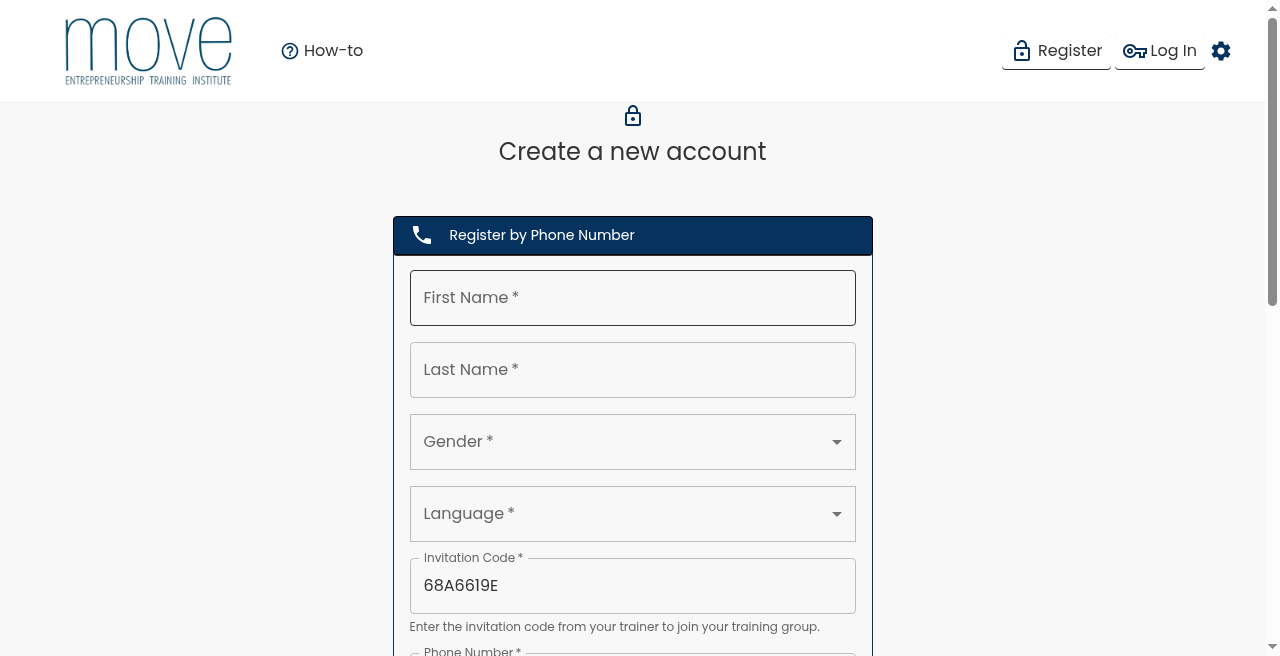The width and height of the screenshot is (1280, 656).
Task: Focus the Last Name input field
Action: coord(633,370)
